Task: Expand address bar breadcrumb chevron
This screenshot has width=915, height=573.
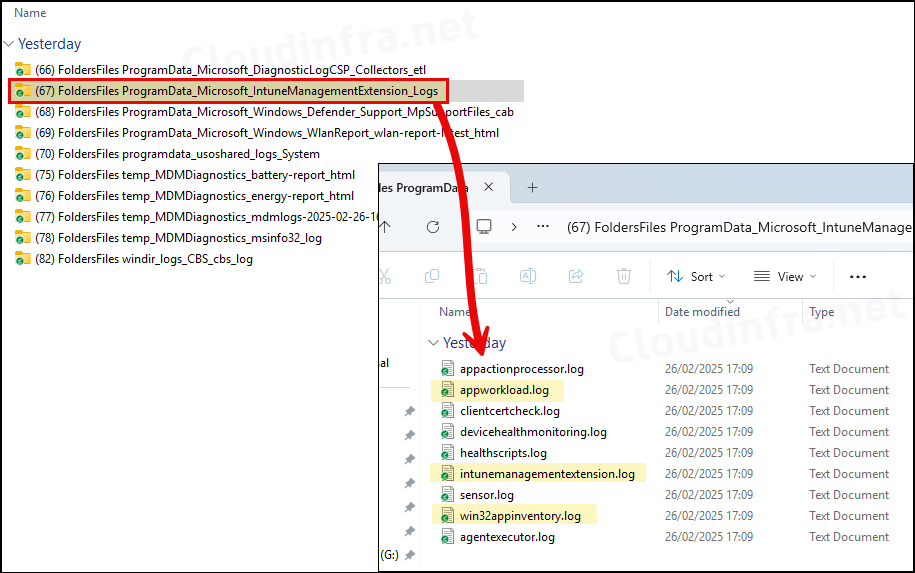Action: 514,227
